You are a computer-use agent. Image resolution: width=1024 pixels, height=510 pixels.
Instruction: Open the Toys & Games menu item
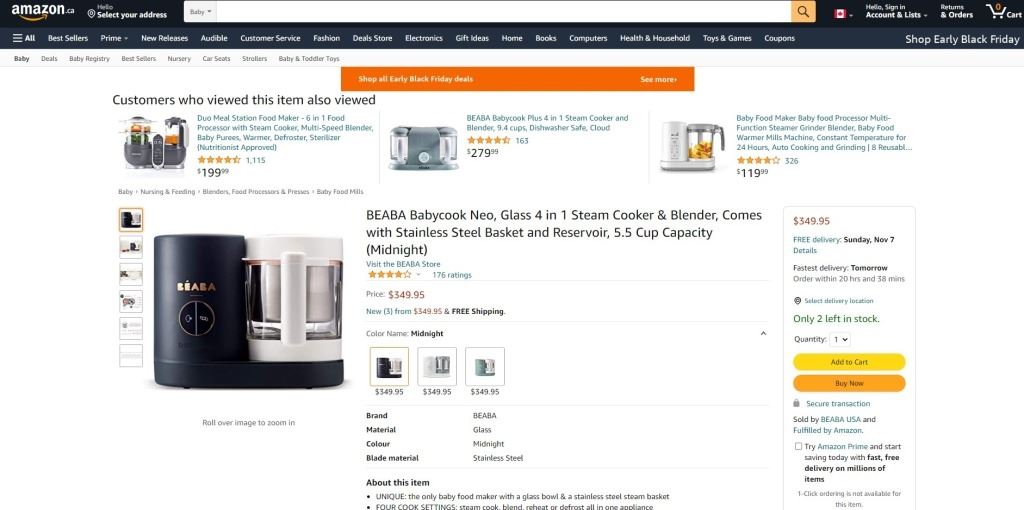click(x=727, y=38)
